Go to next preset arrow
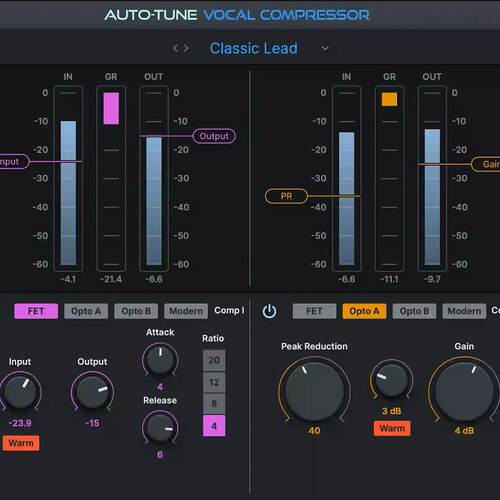Screen dimensions: 500x500 [186, 48]
